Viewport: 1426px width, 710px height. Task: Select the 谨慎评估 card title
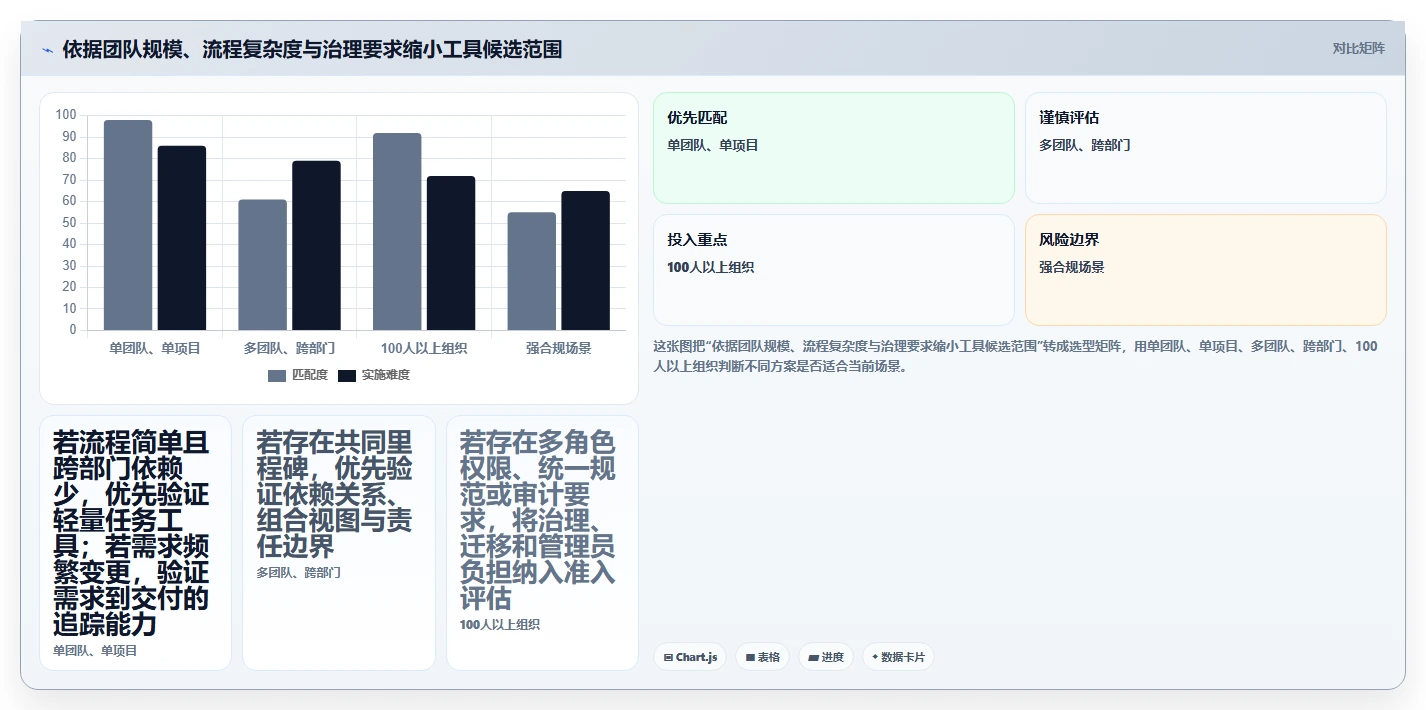click(1069, 118)
